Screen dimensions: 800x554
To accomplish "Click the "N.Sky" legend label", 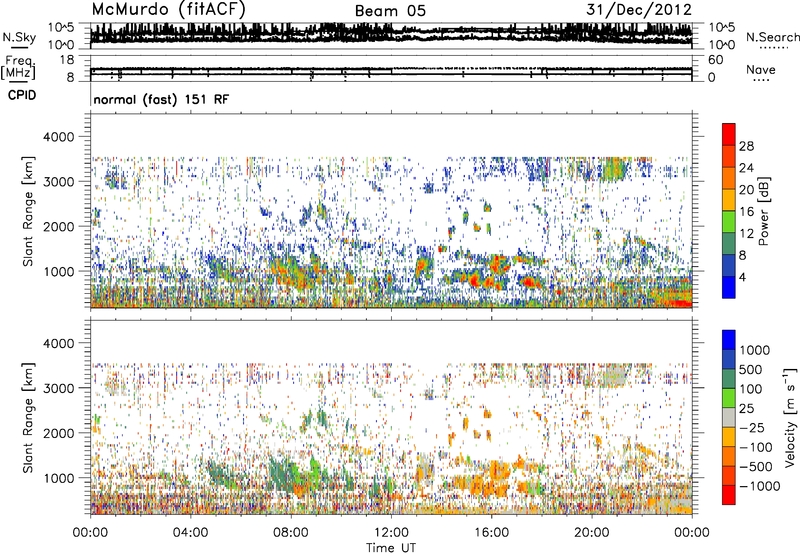I will tap(19, 37).
